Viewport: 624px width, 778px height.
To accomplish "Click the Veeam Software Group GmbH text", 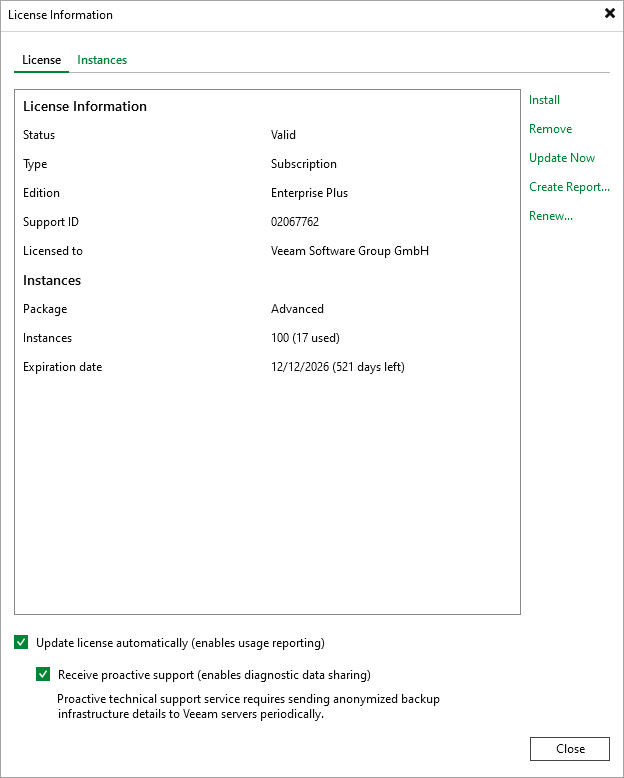I will click(350, 251).
